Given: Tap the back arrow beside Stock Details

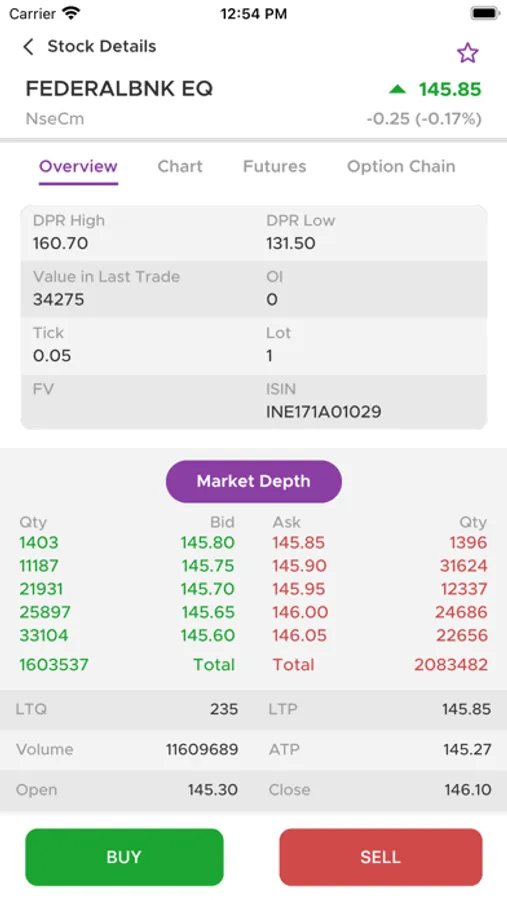Looking at the screenshot, I should (x=28, y=46).
